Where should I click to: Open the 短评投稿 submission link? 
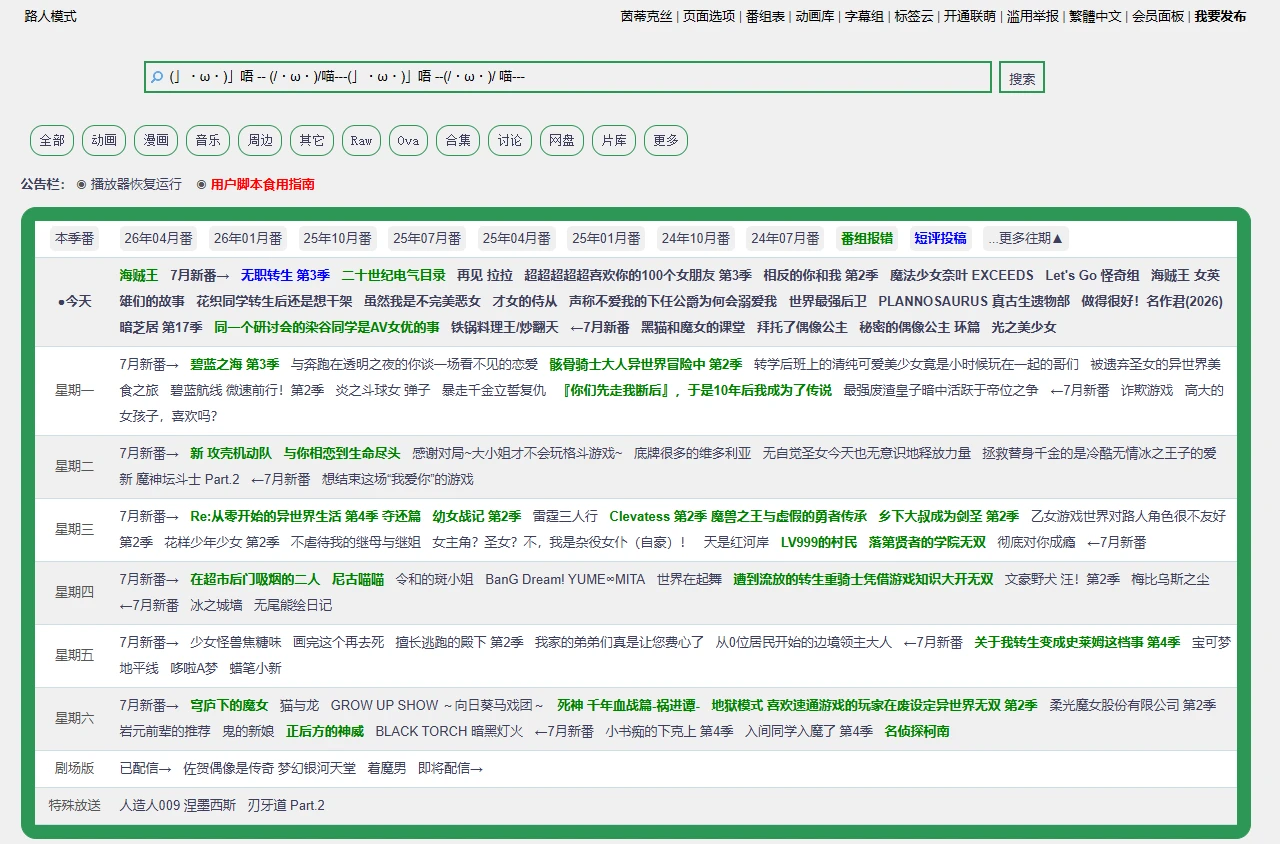(940, 238)
